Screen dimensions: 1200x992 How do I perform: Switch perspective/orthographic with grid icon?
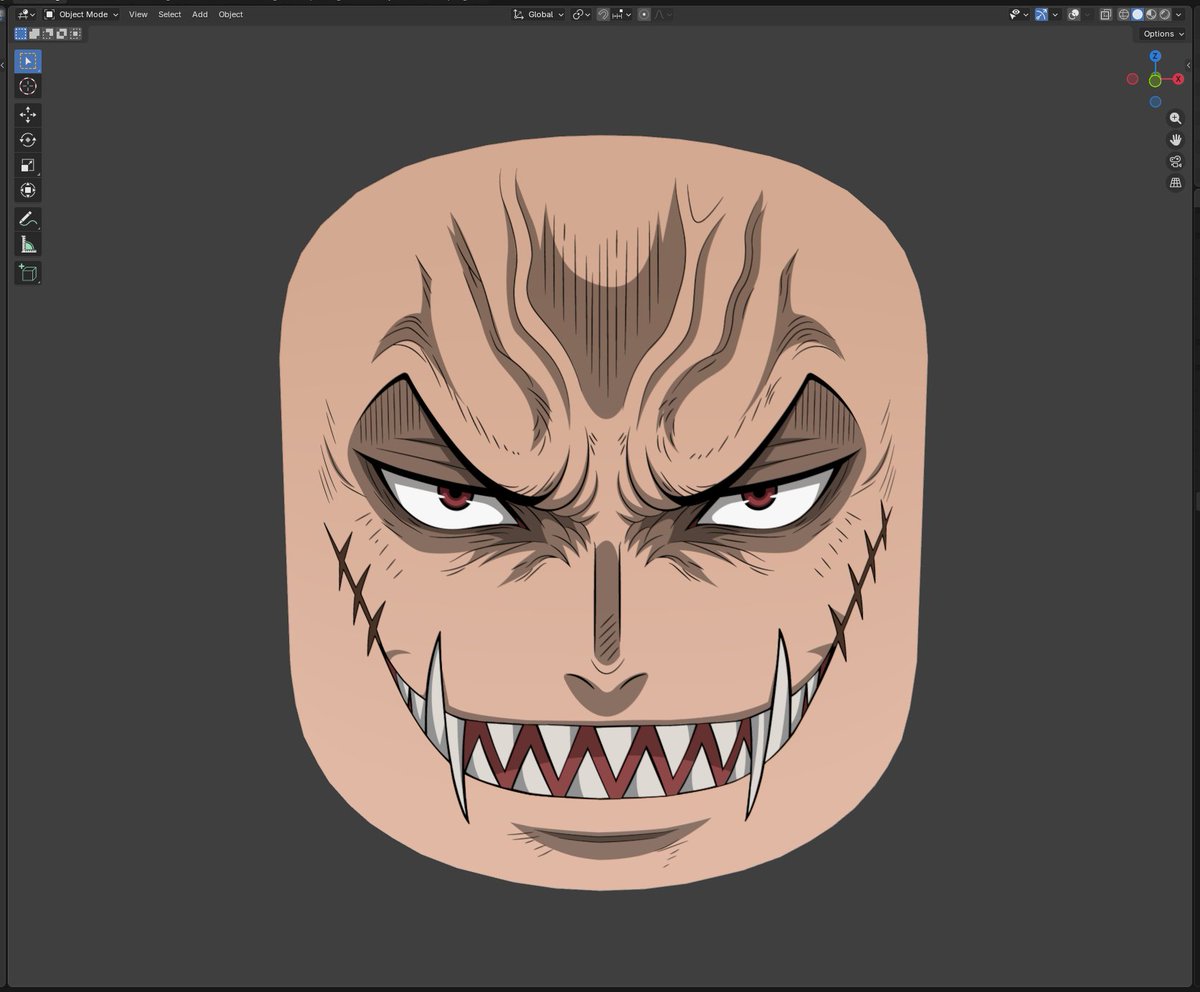coord(1175,183)
